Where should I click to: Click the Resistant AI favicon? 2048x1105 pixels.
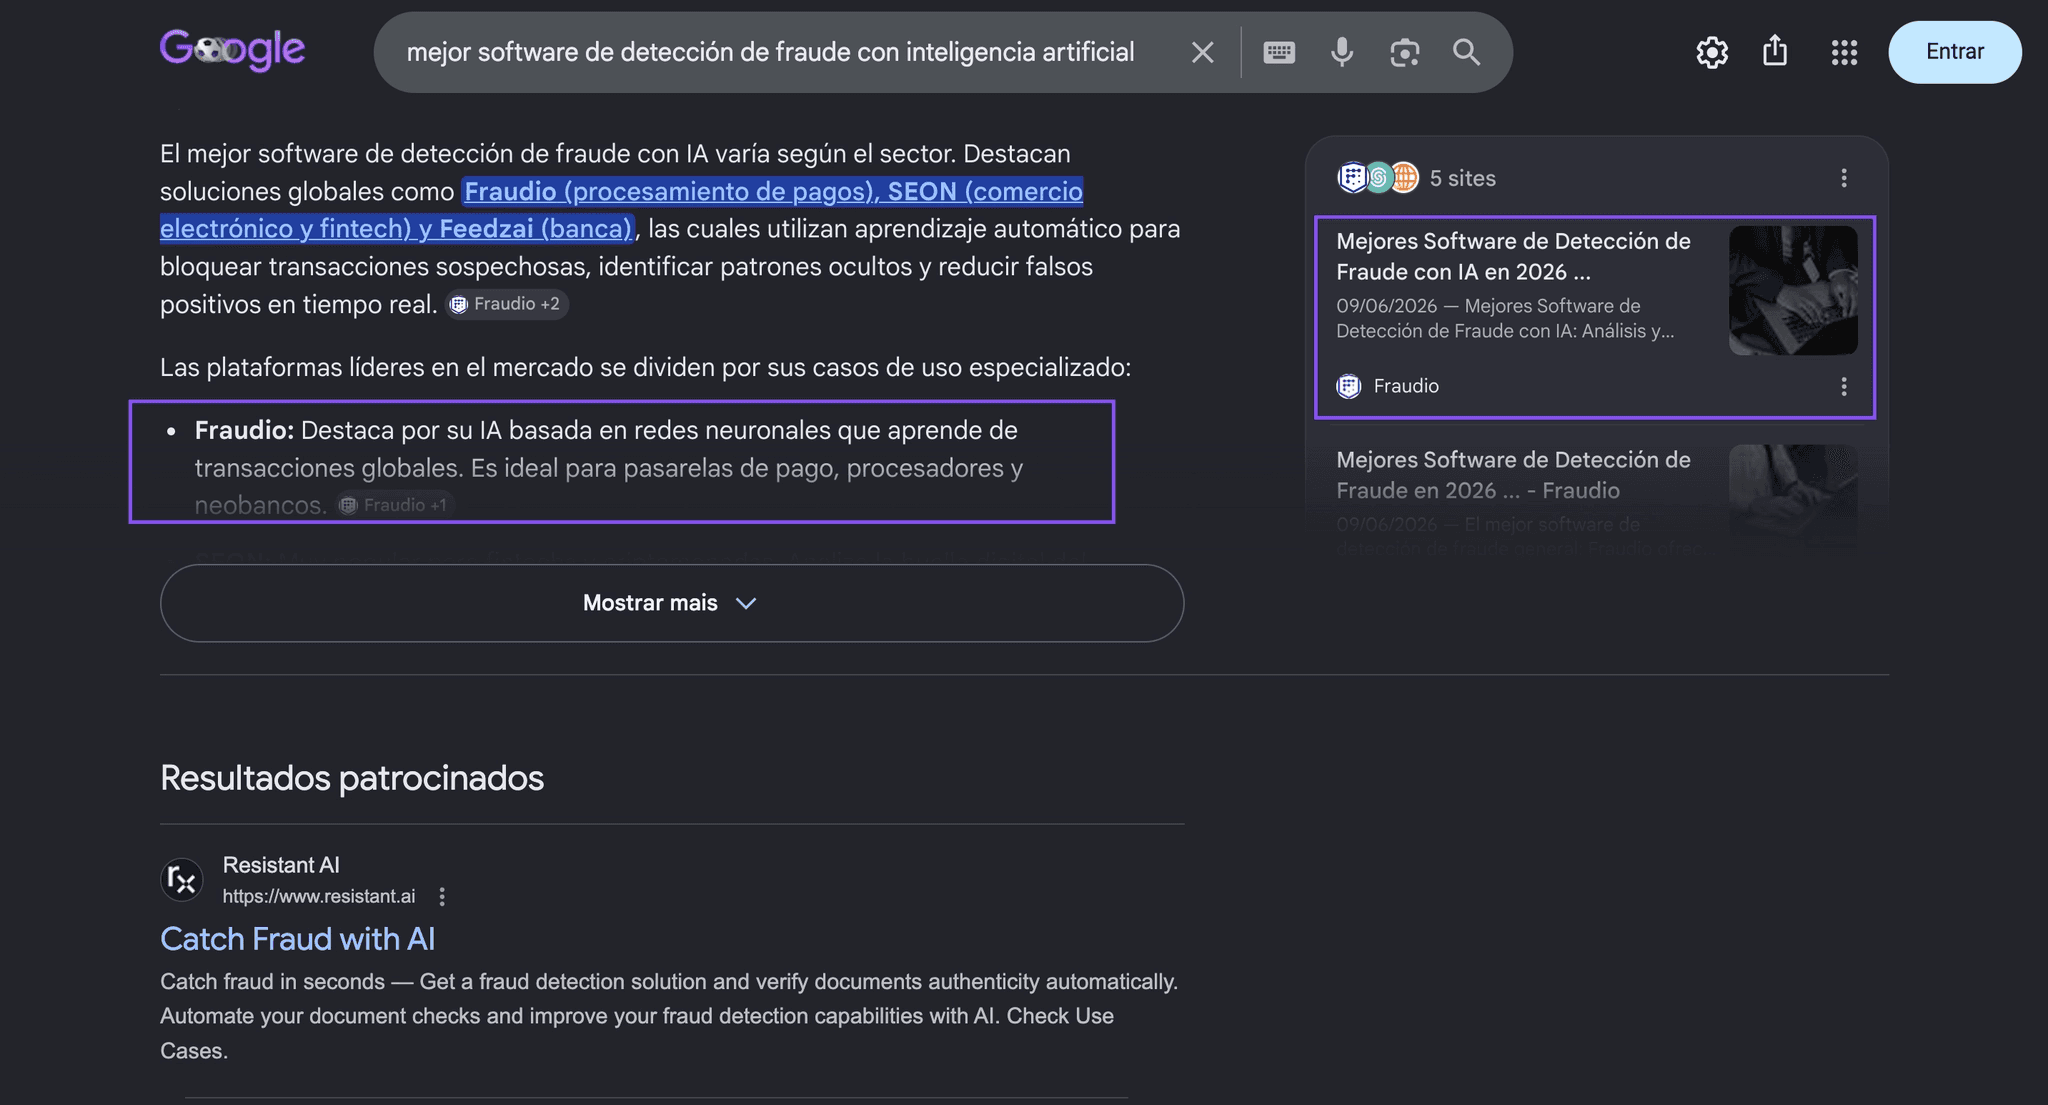182,880
